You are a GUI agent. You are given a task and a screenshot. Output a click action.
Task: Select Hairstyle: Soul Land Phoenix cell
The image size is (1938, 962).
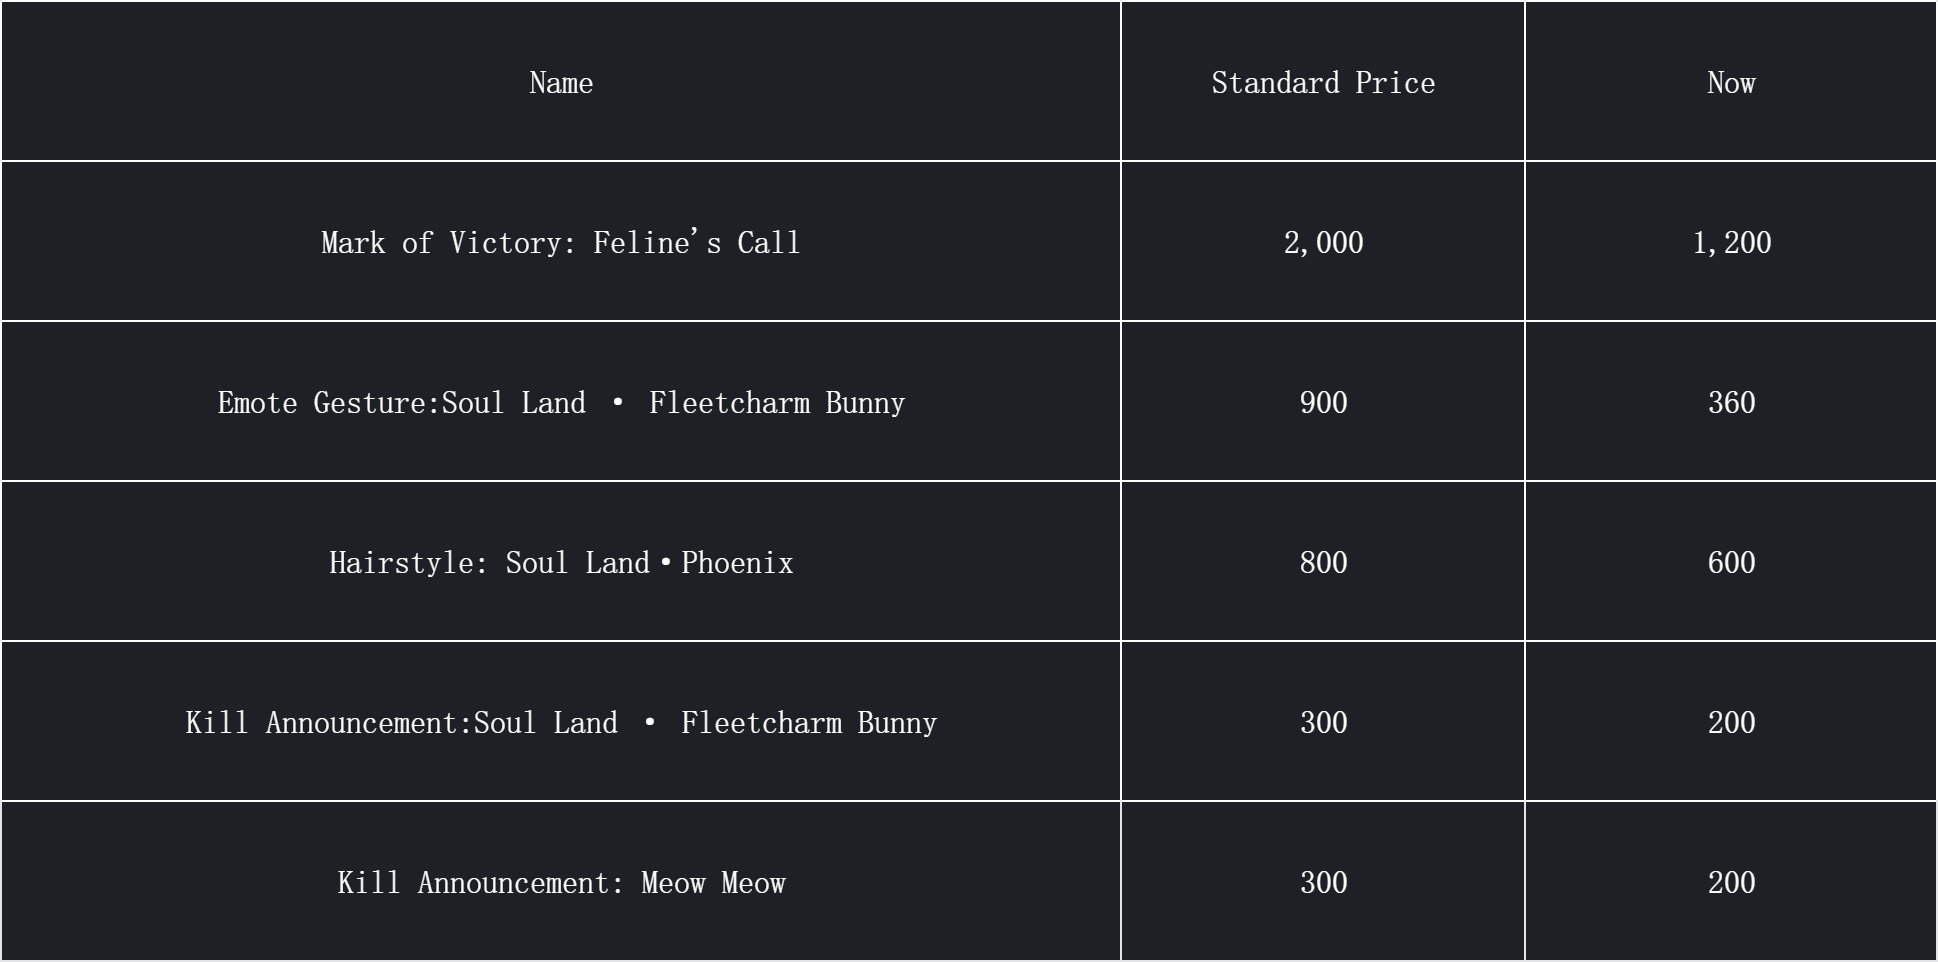click(x=560, y=563)
